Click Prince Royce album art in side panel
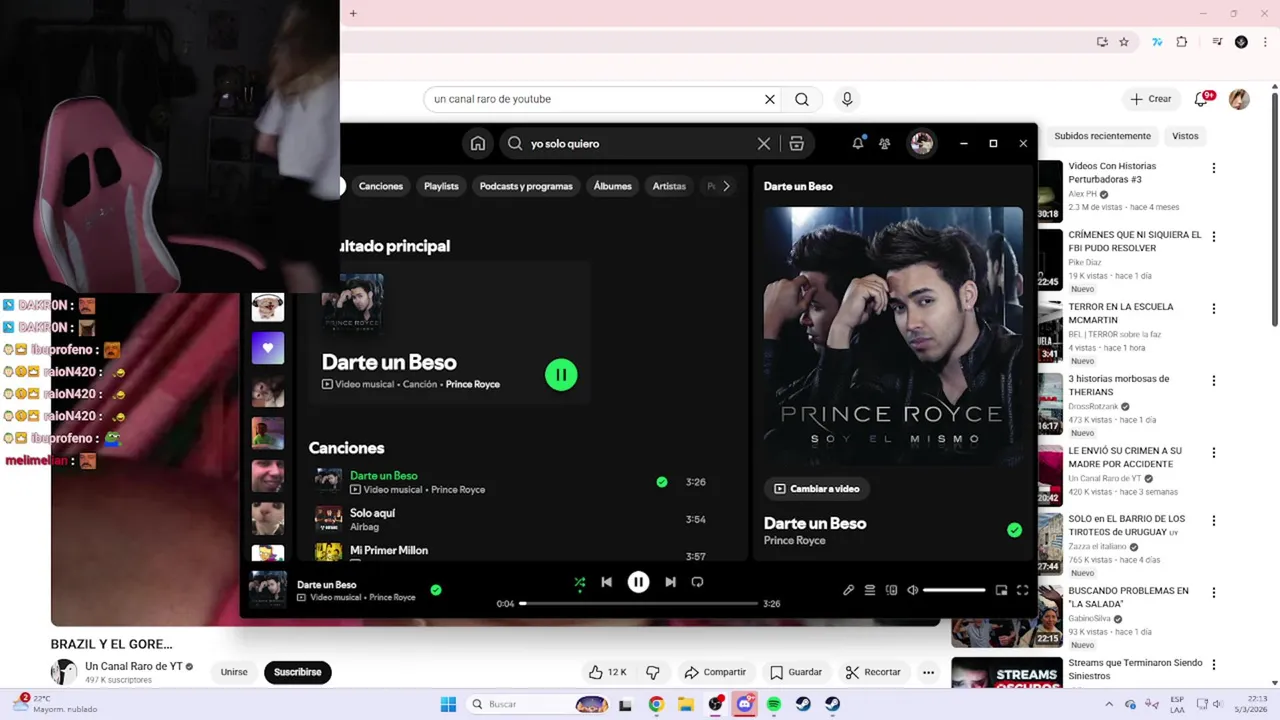Screen dimensions: 1280x720 [x=893, y=336]
